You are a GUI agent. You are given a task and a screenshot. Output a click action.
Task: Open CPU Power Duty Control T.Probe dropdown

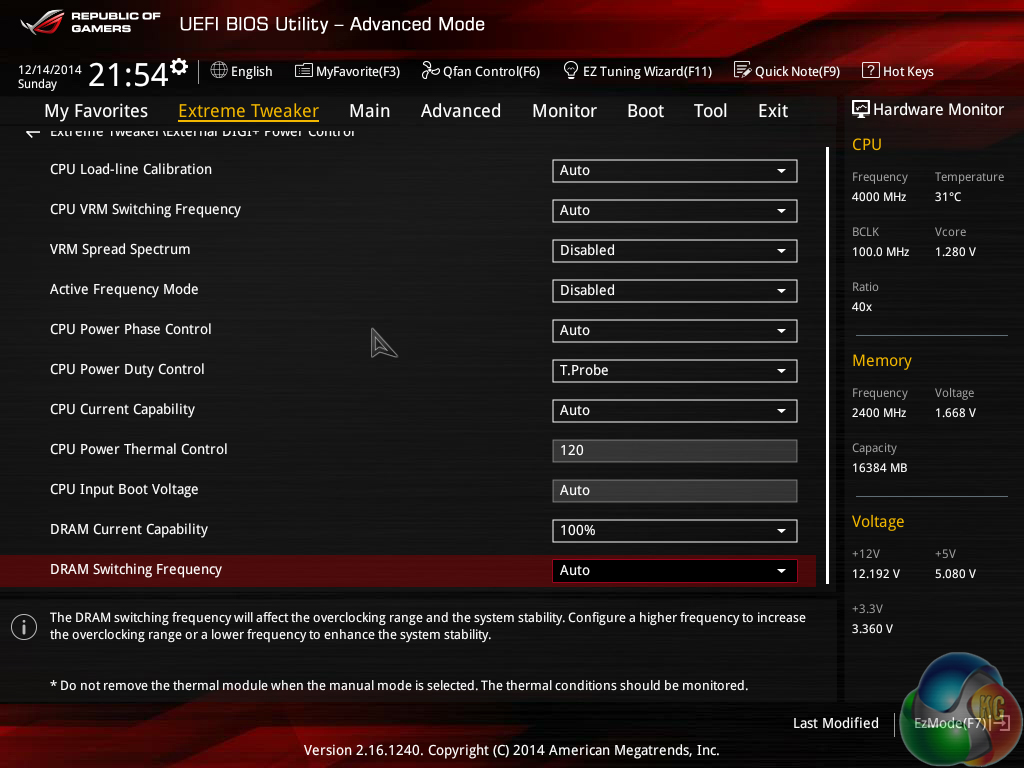point(675,370)
